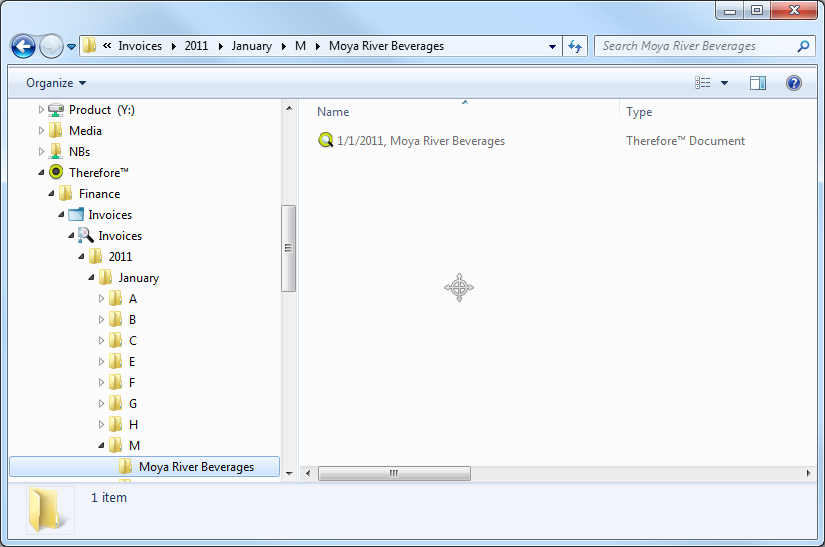Toggle the preview pane icon
This screenshot has width=825, height=547.
[x=758, y=83]
